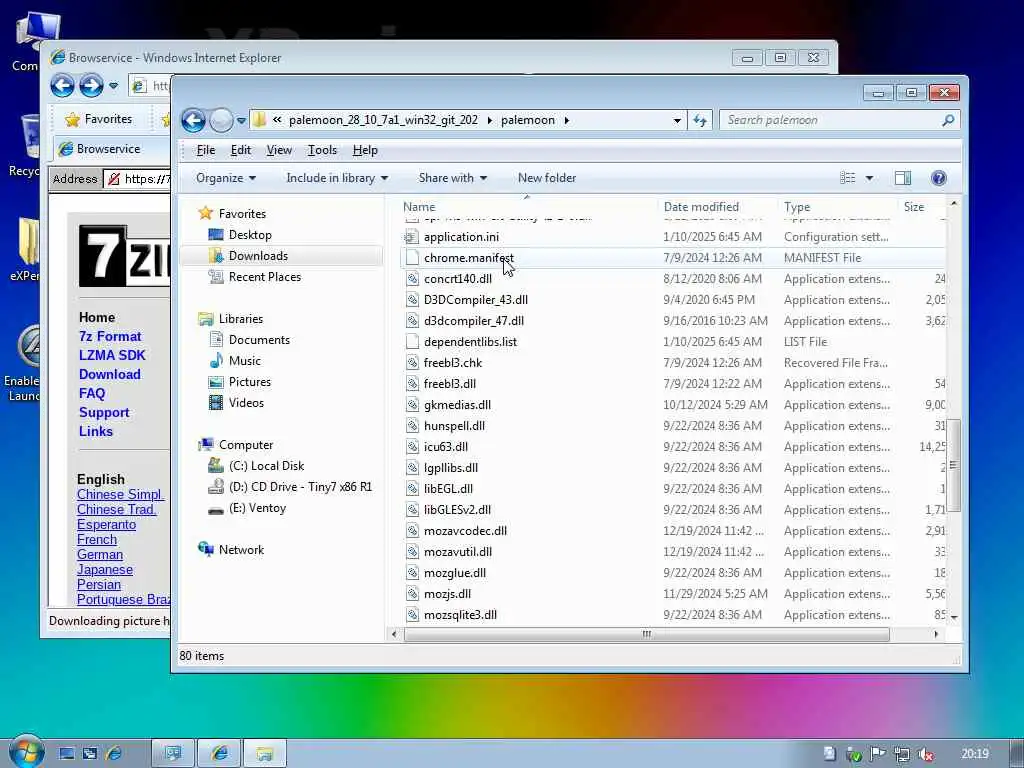Follow the 7z Format link
The height and width of the screenshot is (768, 1024).
coord(110,336)
